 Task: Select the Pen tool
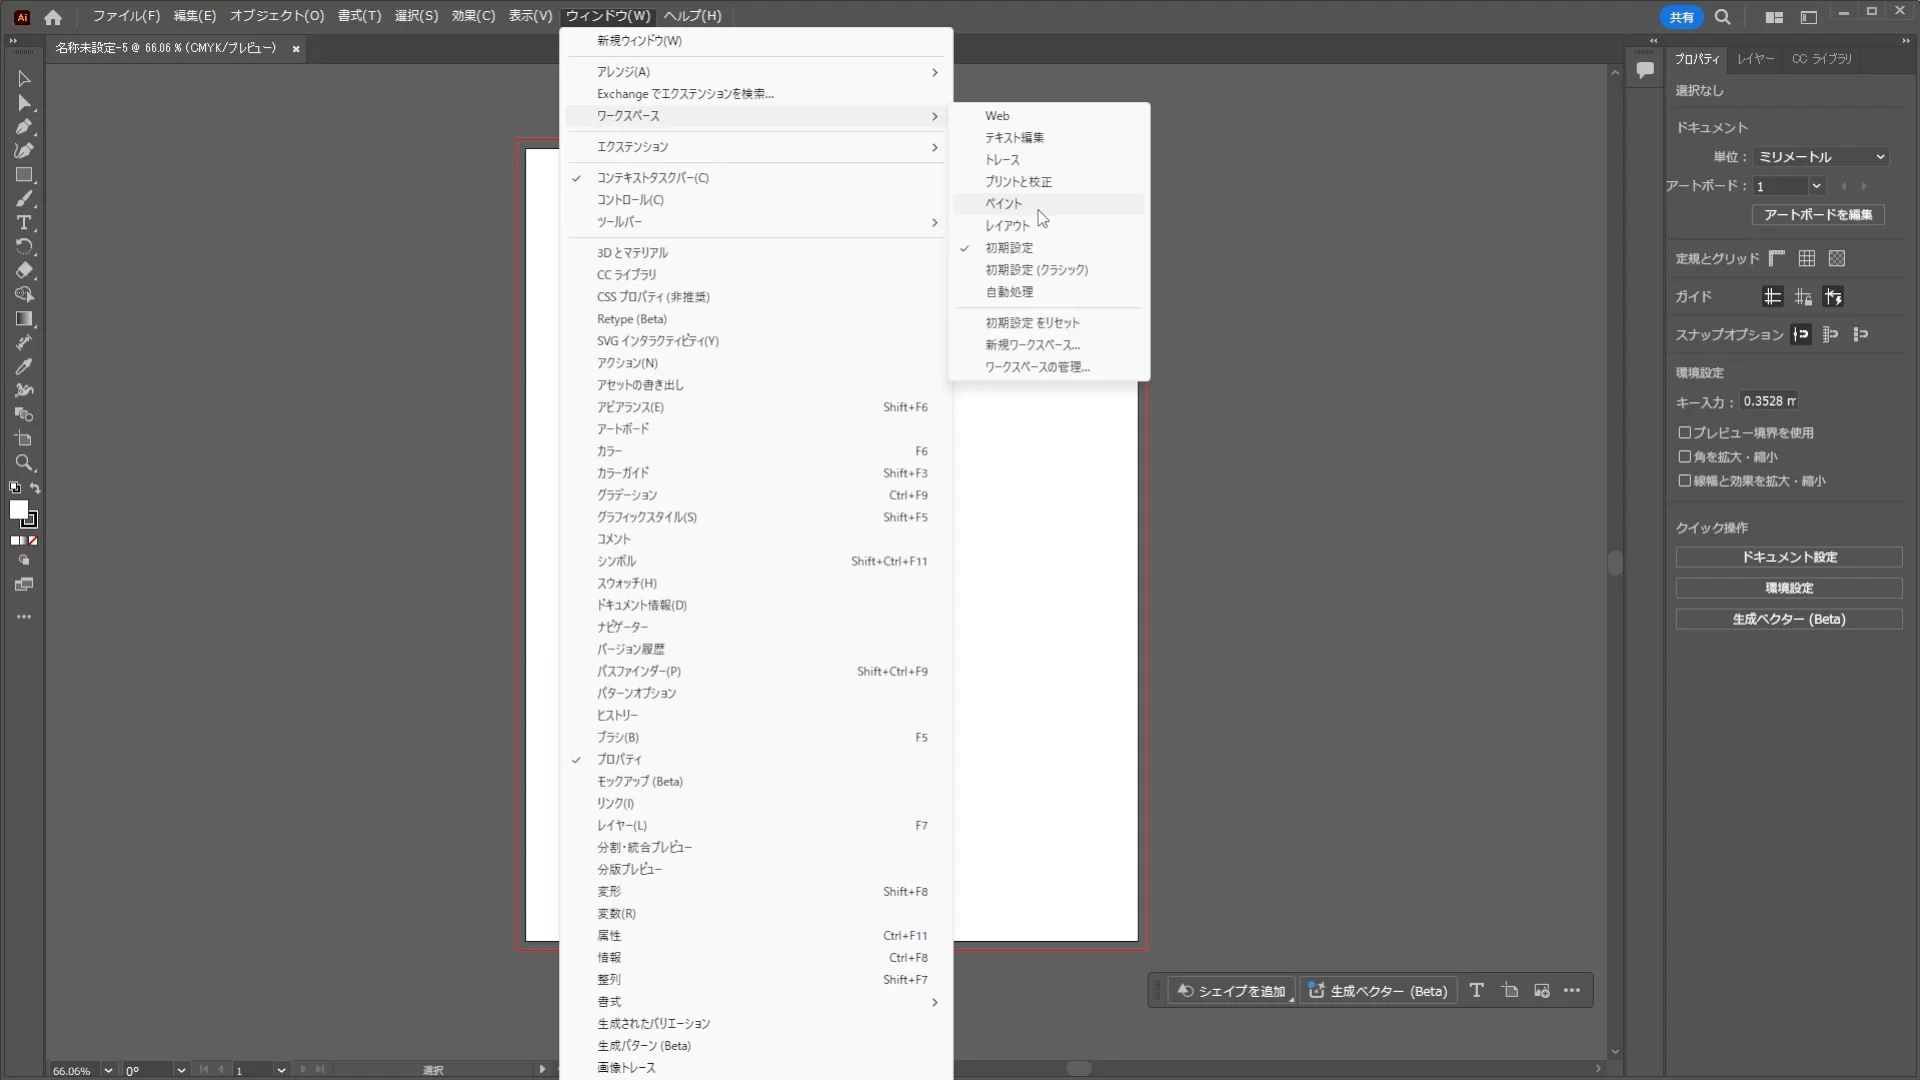click(x=24, y=127)
